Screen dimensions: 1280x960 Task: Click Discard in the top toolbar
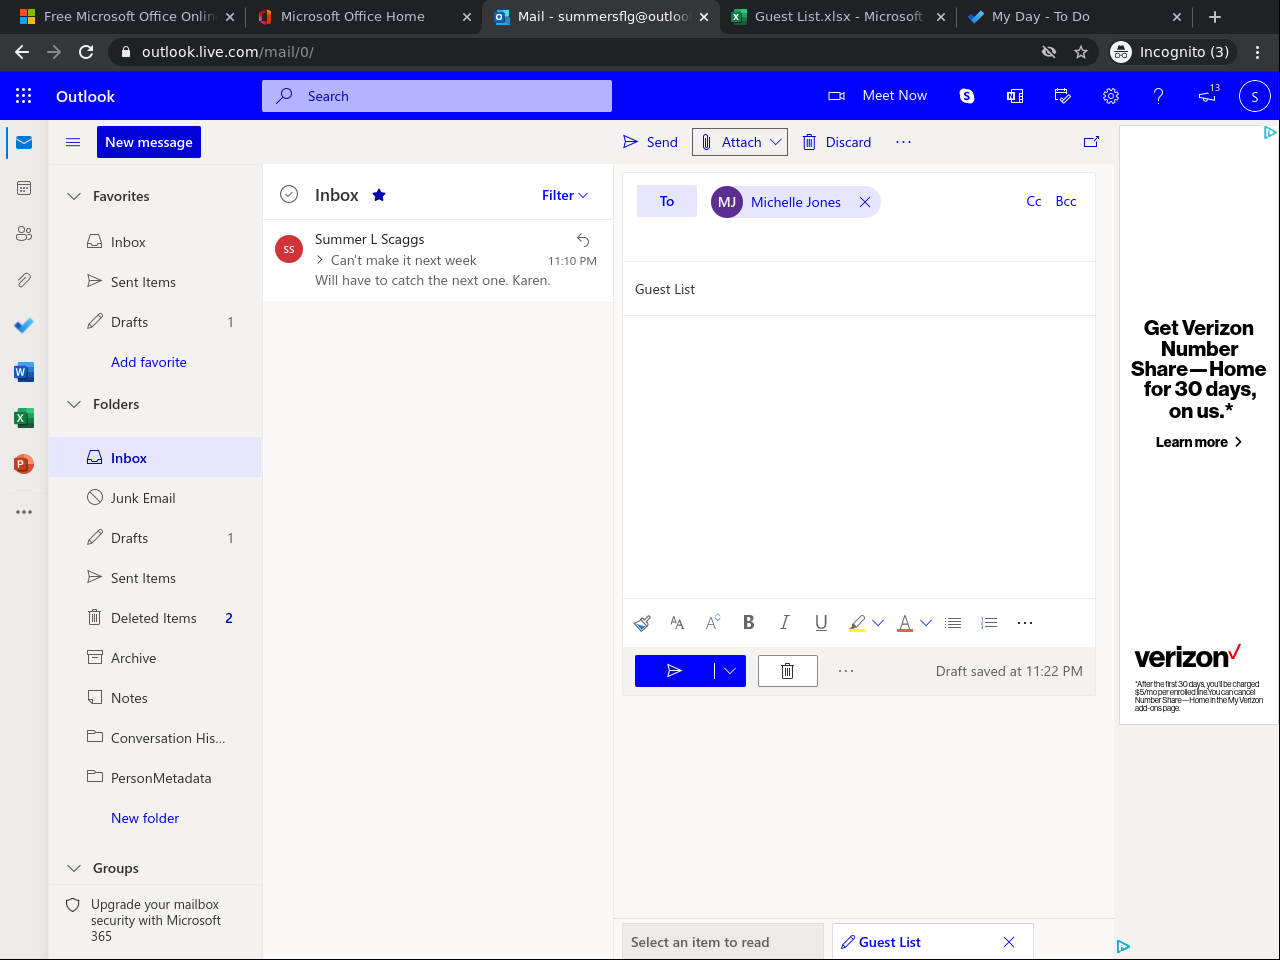pyautogui.click(x=837, y=142)
